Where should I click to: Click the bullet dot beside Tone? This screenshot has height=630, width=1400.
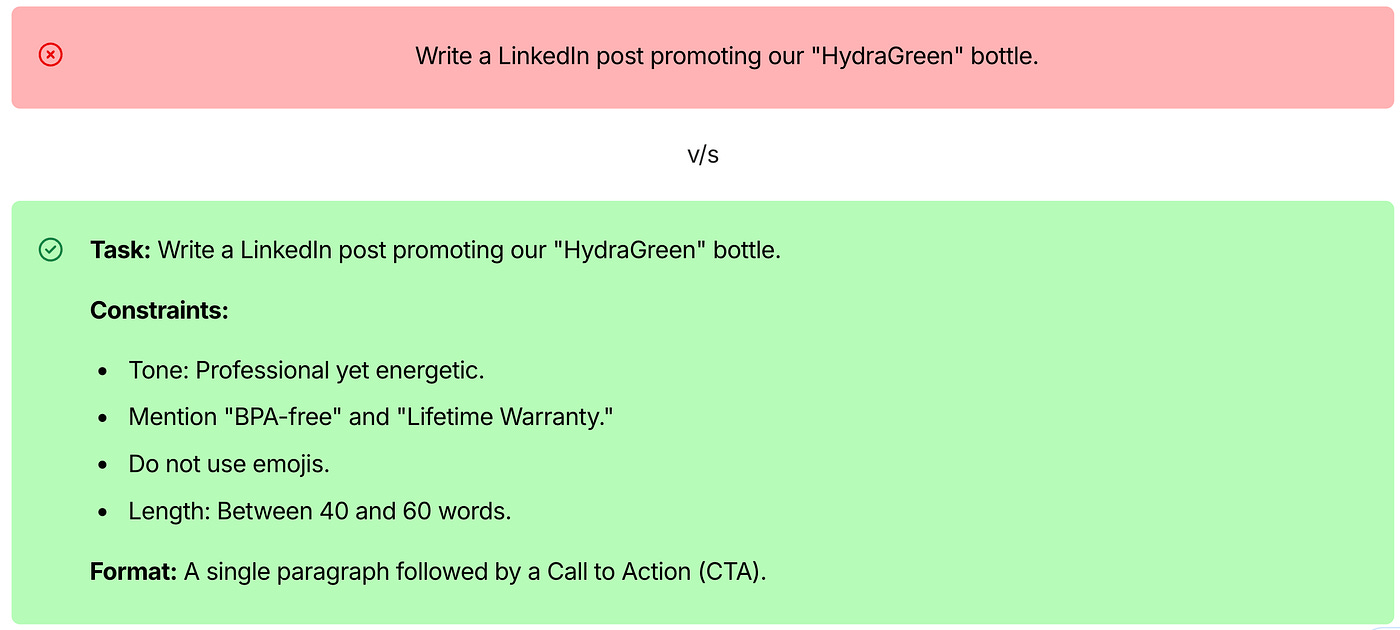(x=103, y=371)
